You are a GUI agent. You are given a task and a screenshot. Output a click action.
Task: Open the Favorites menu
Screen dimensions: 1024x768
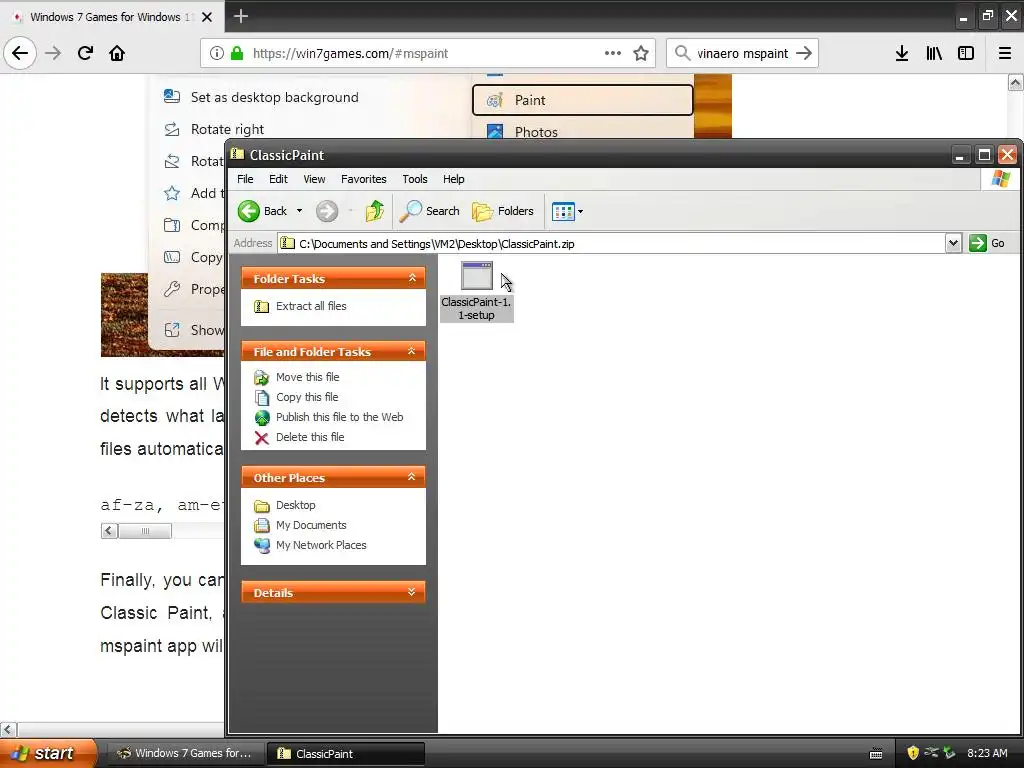364,179
